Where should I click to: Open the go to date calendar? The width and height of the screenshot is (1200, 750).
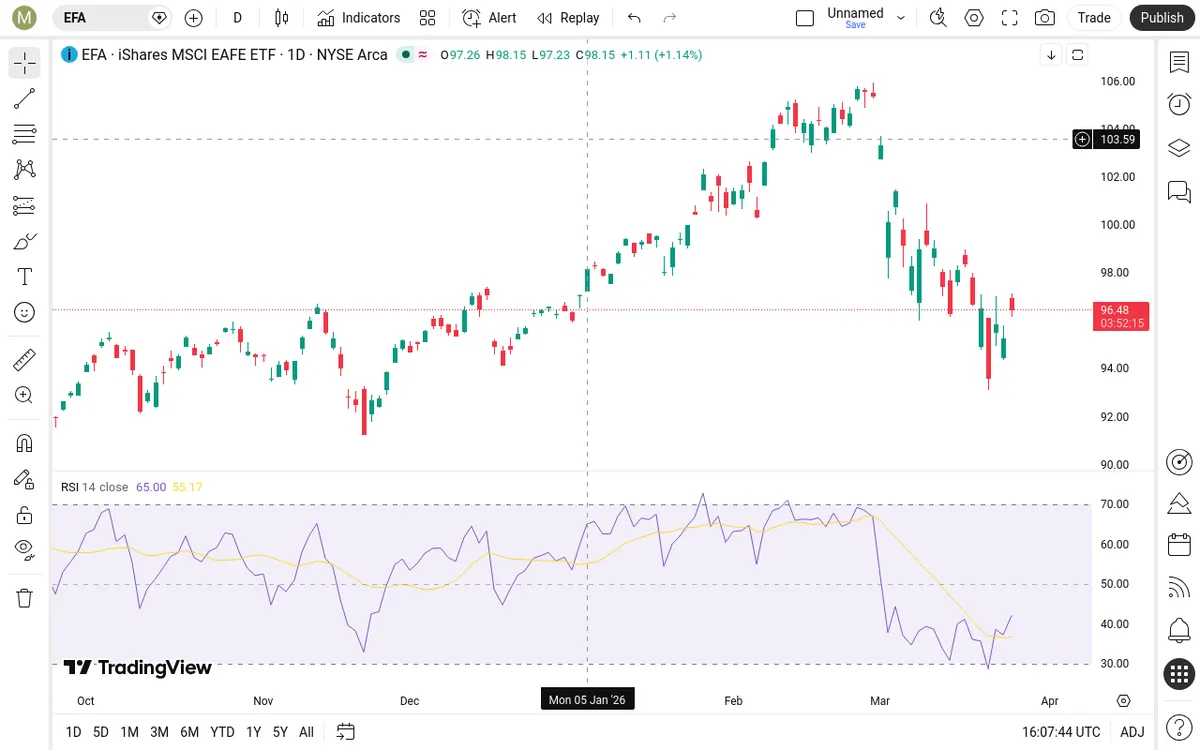pos(346,732)
